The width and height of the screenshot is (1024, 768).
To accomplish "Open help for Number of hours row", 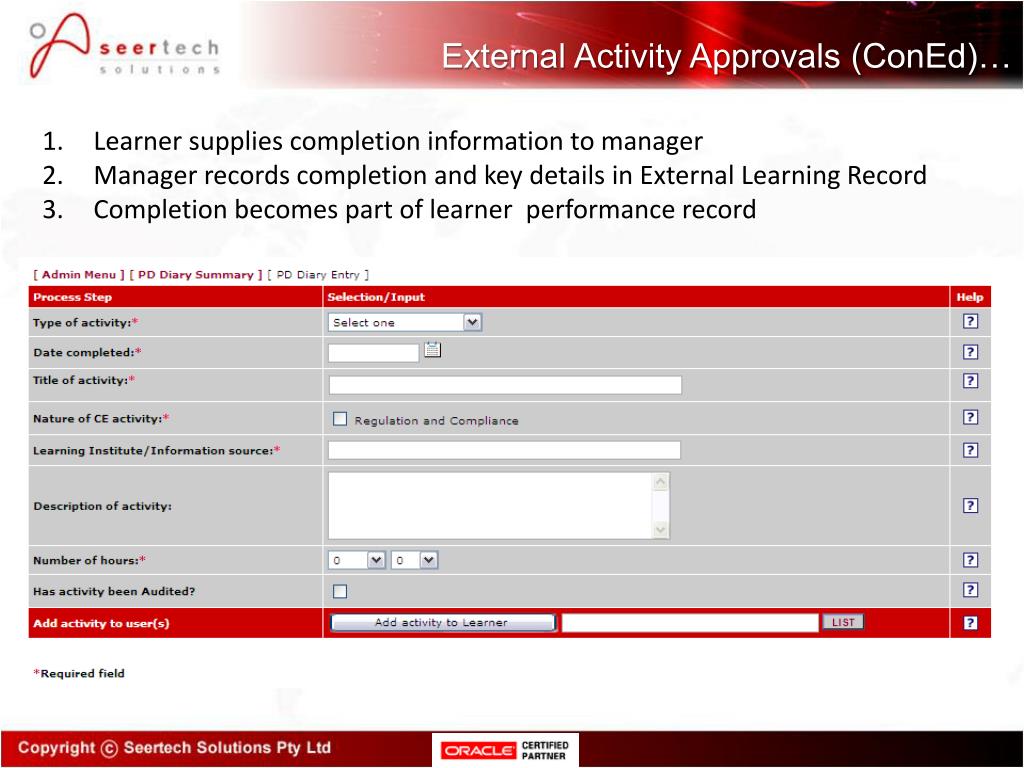I will [970, 560].
